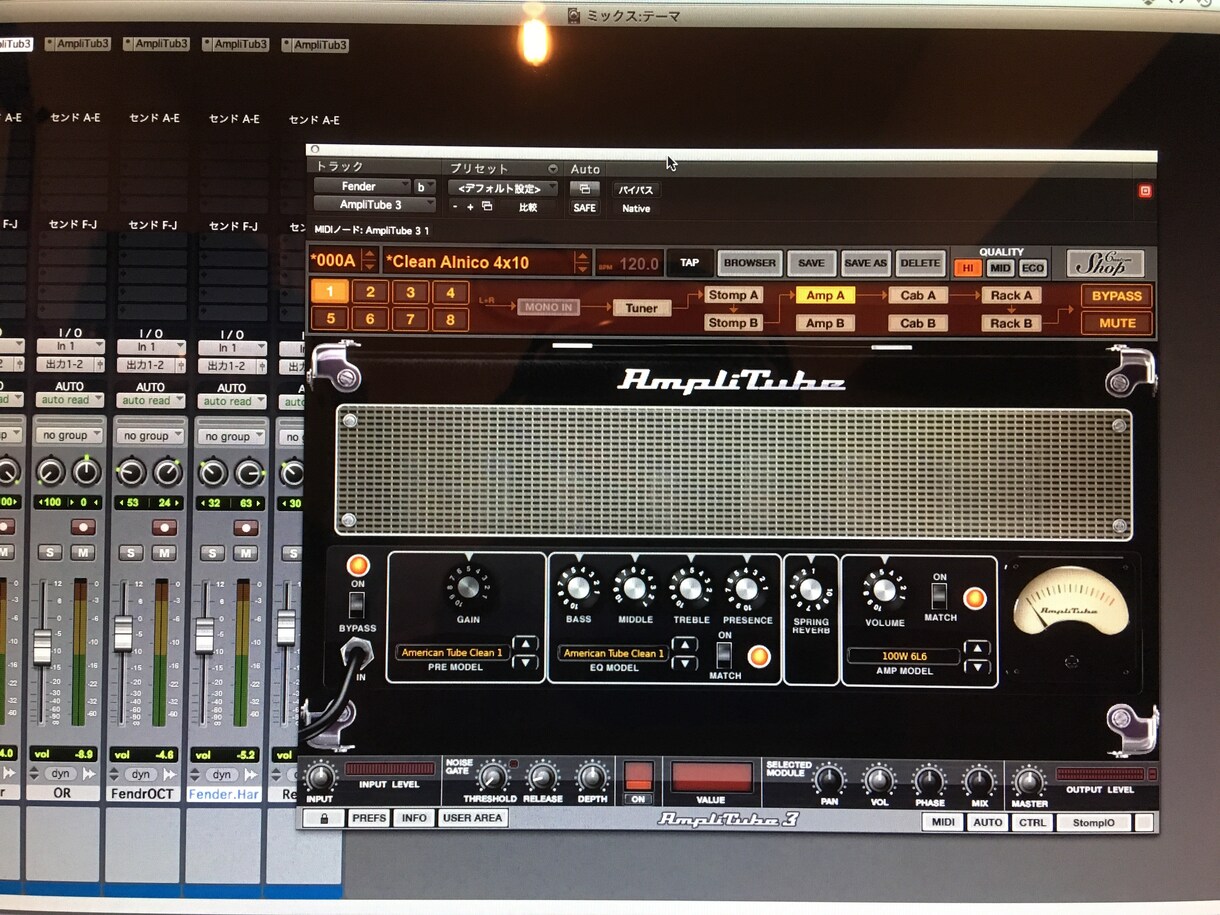Click the selected module VOL knob
The width and height of the screenshot is (1220, 915).
(x=878, y=779)
